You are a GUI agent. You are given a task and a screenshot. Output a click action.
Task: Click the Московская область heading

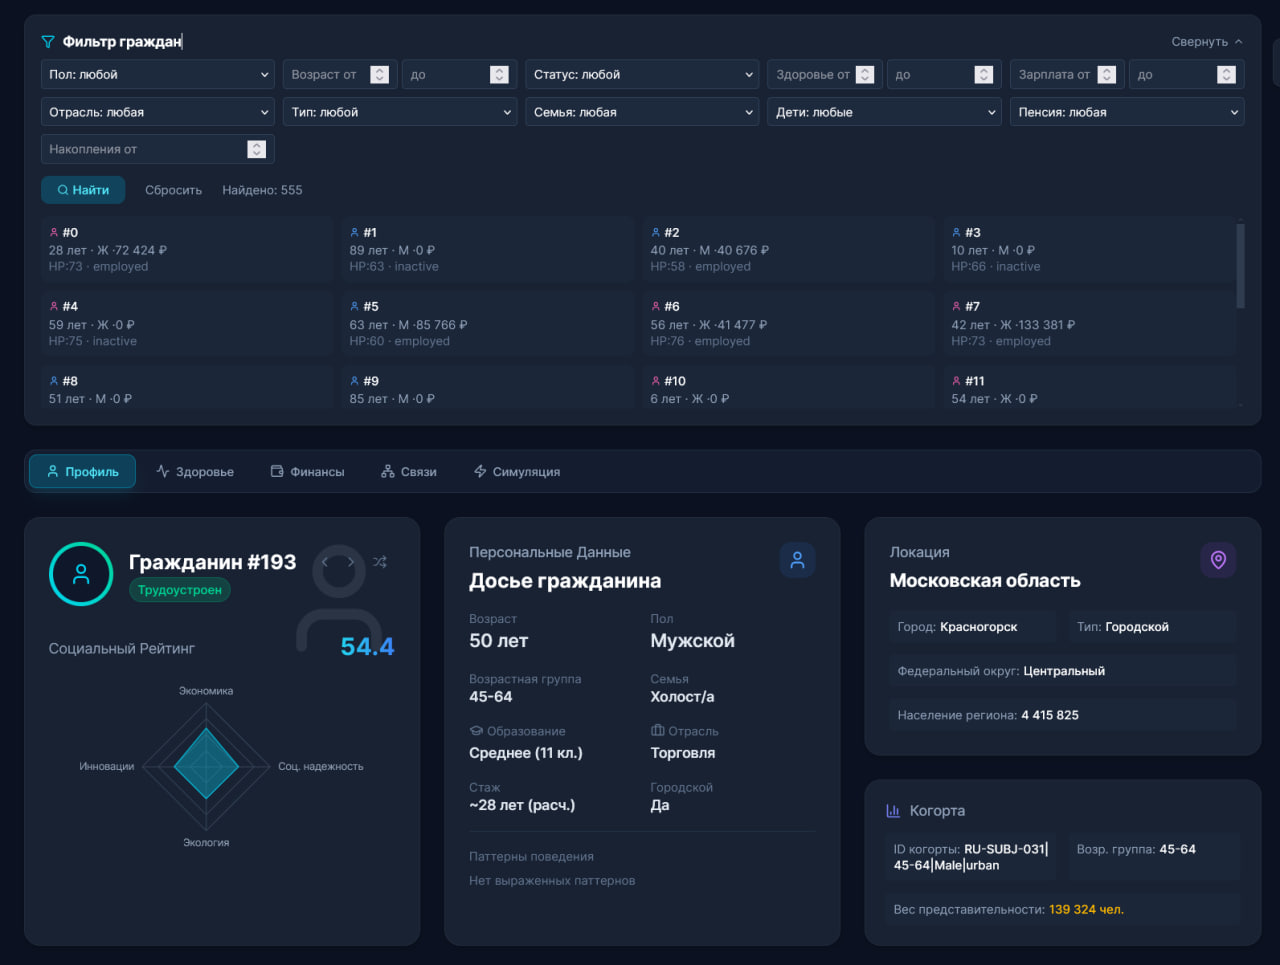coord(985,580)
